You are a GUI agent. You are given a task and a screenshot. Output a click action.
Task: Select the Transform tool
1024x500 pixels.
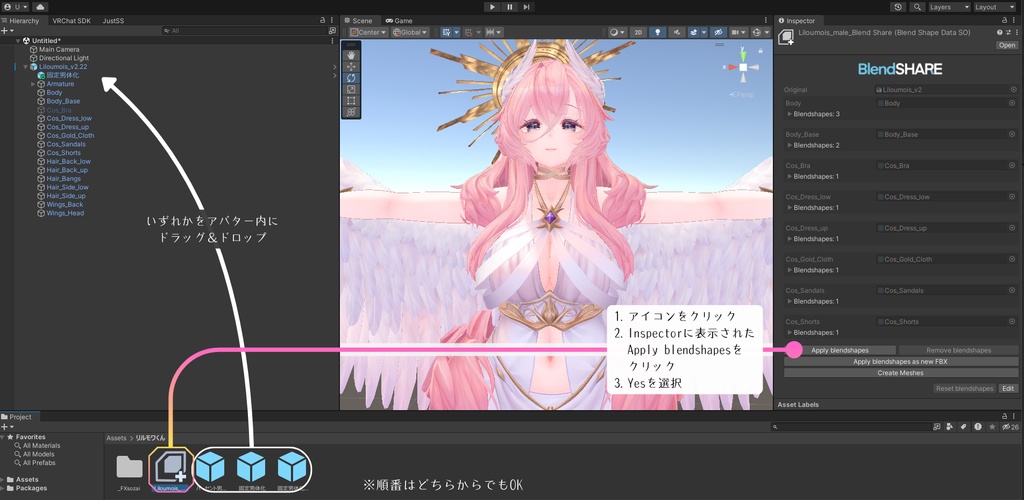tap(351, 112)
